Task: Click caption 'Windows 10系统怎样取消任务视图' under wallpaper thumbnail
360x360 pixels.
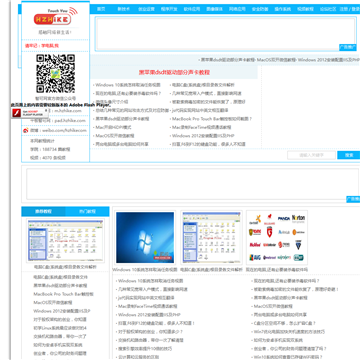Action: coord(145,270)
